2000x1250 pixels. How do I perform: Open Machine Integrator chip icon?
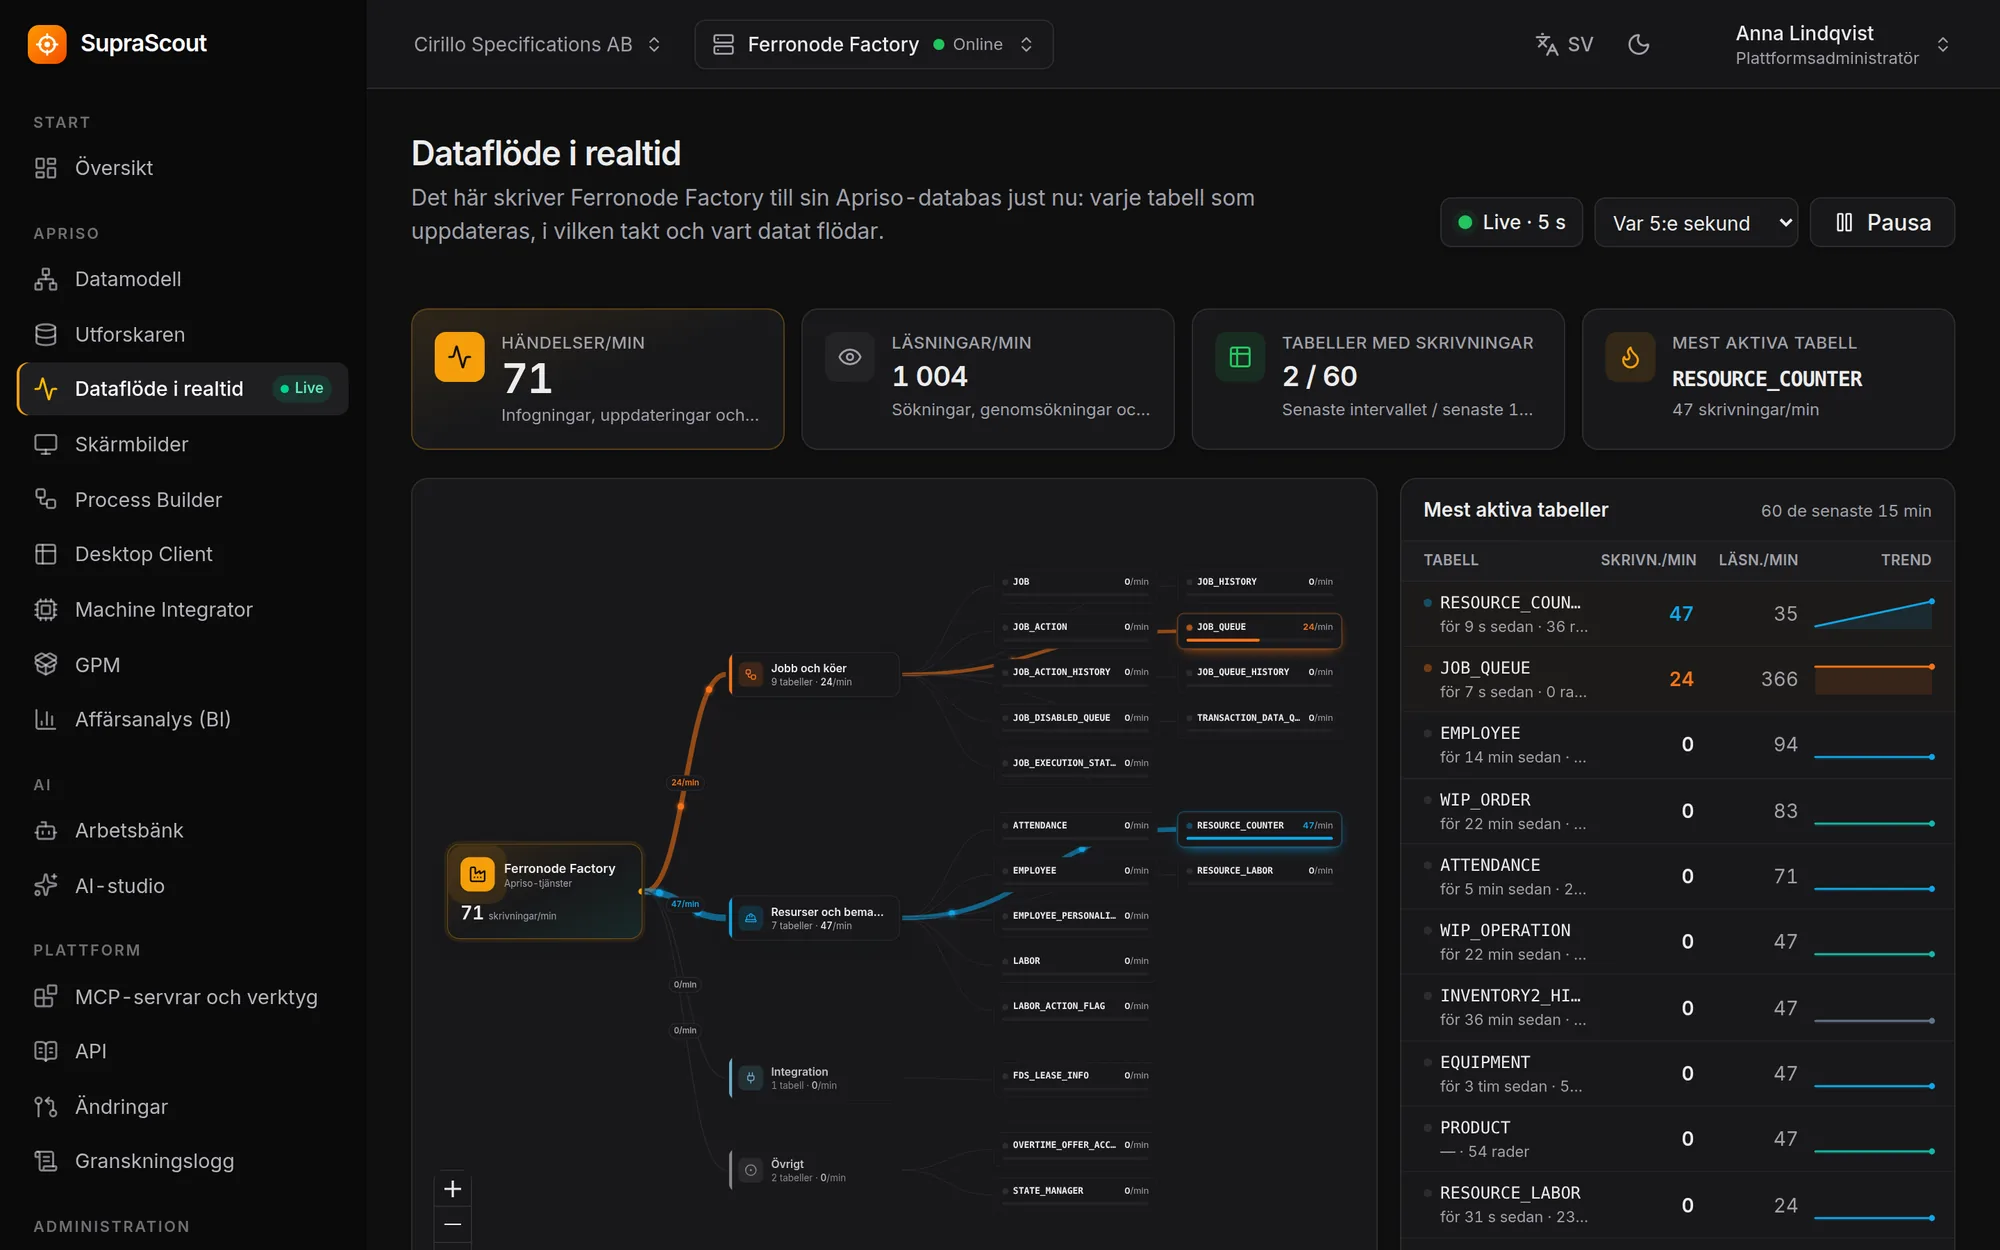46,609
